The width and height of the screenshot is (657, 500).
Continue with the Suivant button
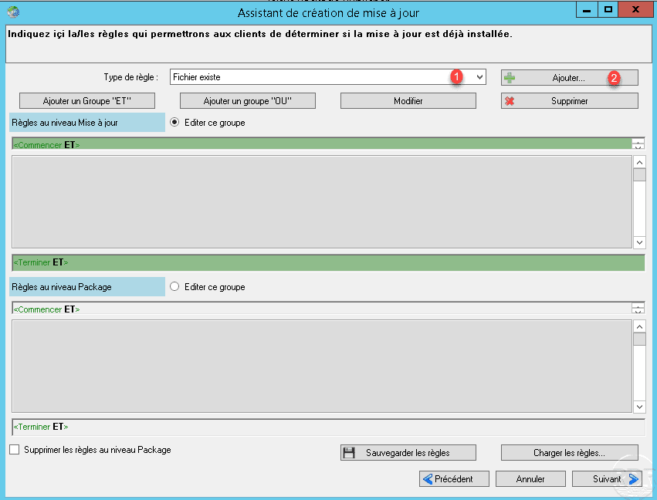coord(607,479)
